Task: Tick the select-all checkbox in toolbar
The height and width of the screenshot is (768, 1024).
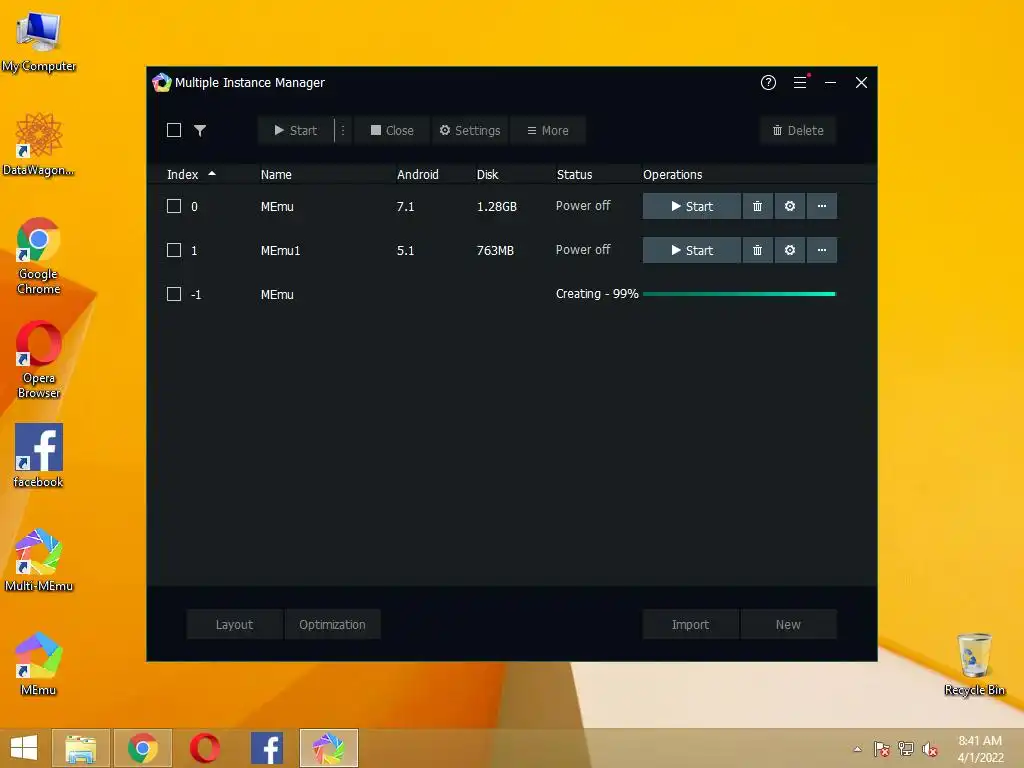Action: [x=174, y=130]
